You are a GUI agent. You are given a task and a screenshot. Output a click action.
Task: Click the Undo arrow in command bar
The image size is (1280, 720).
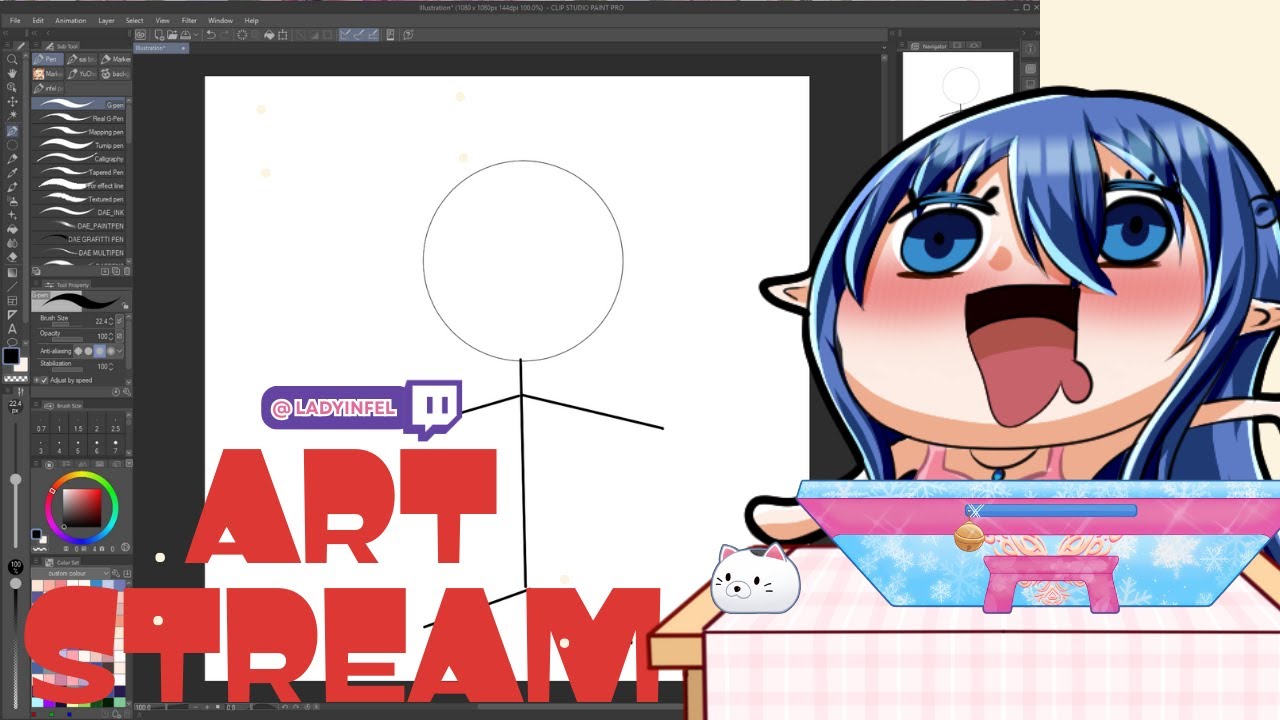[211, 35]
